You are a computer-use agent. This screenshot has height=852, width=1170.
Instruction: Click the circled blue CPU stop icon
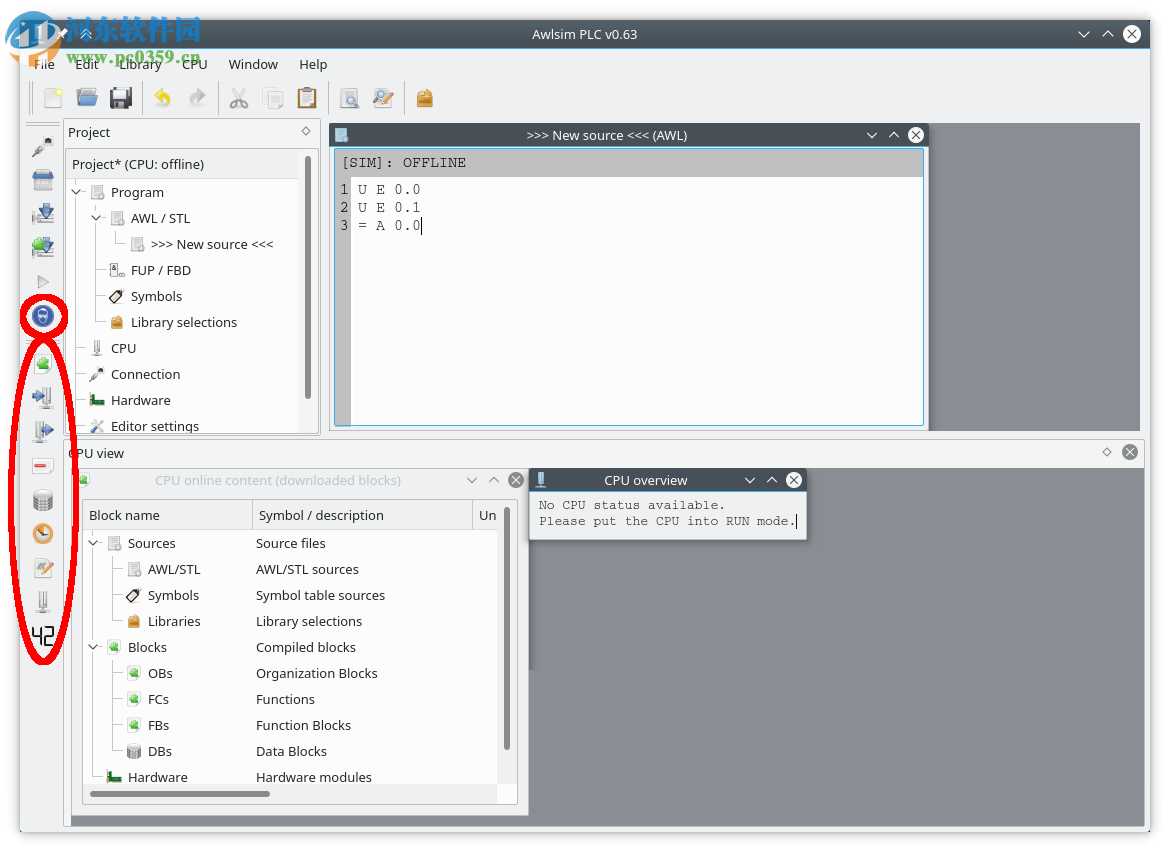click(42, 315)
